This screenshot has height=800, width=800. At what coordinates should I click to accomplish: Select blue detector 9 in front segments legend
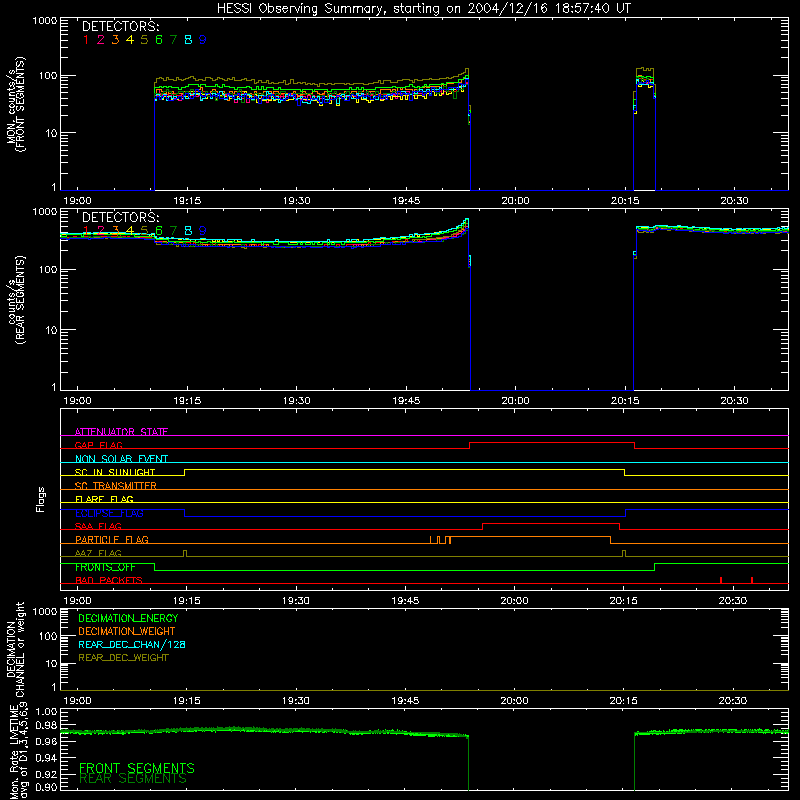pyautogui.click(x=203, y=40)
